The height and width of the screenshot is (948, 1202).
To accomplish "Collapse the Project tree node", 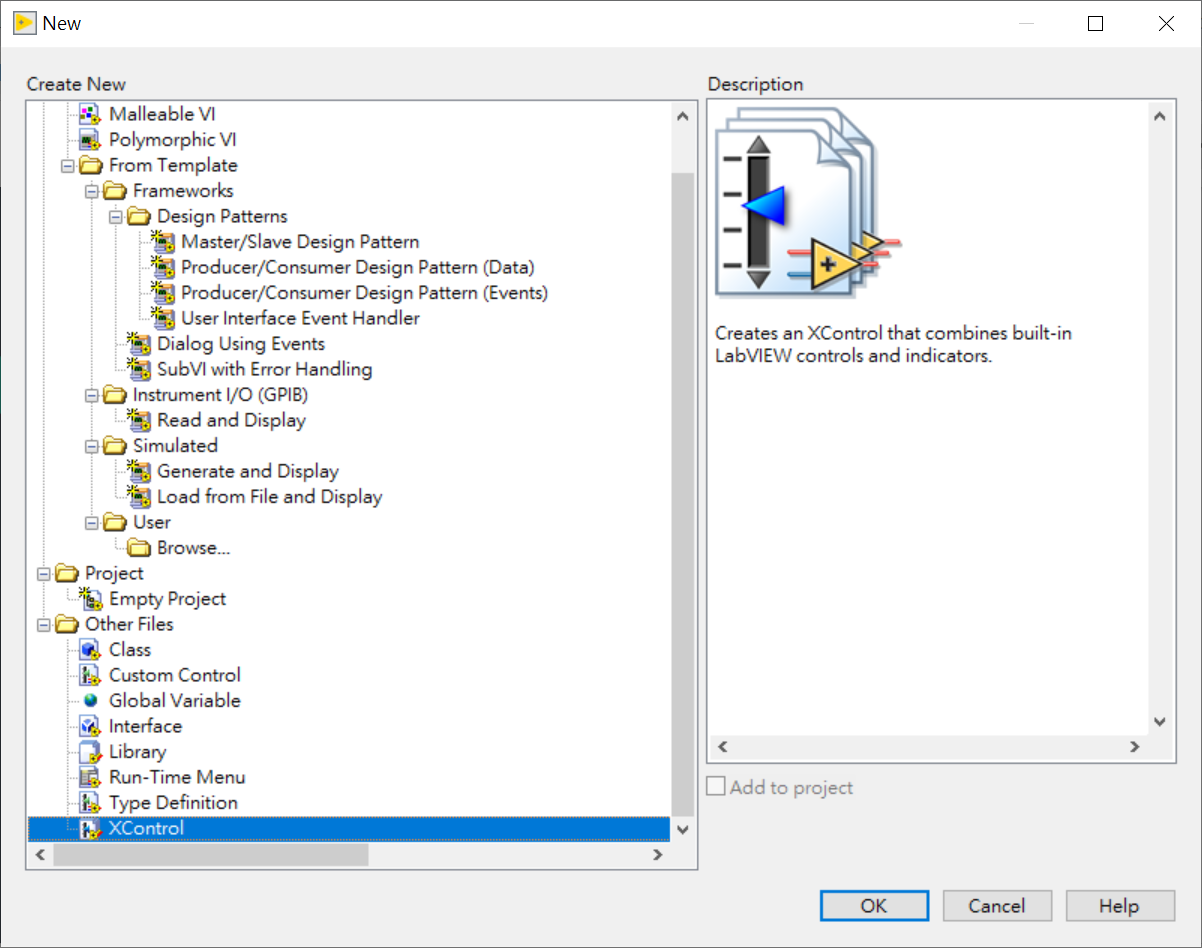I will pyautogui.click(x=42, y=573).
